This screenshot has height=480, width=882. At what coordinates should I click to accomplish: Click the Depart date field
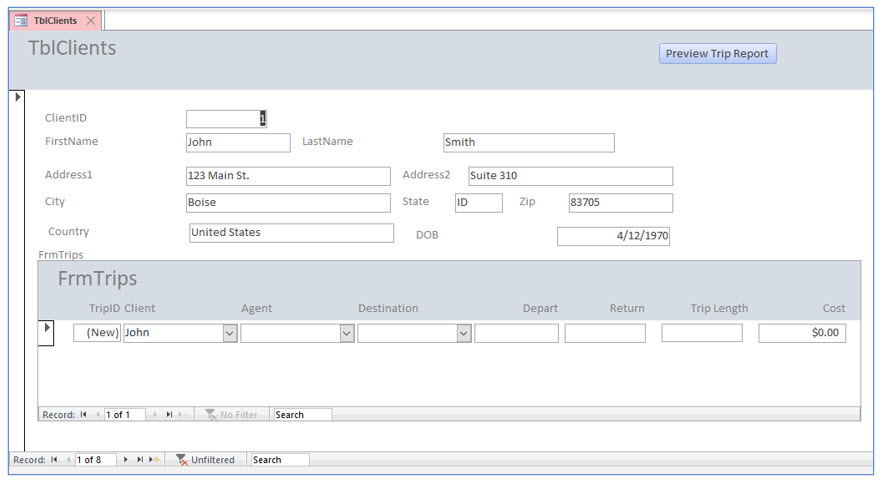pos(516,333)
